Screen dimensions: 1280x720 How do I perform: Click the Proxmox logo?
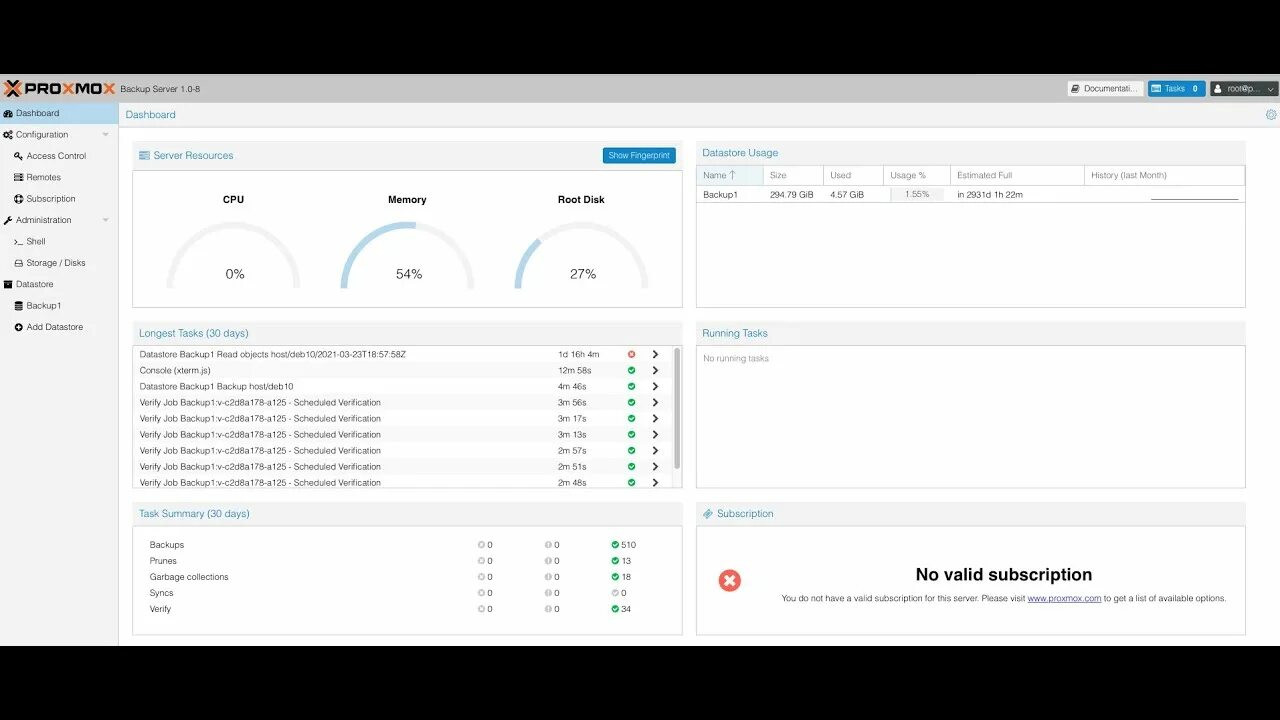[x=60, y=88]
